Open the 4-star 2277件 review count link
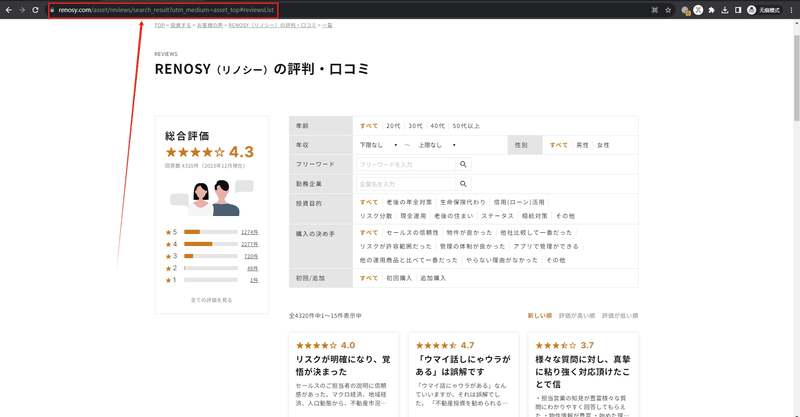This screenshot has width=800, height=417. coord(249,244)
